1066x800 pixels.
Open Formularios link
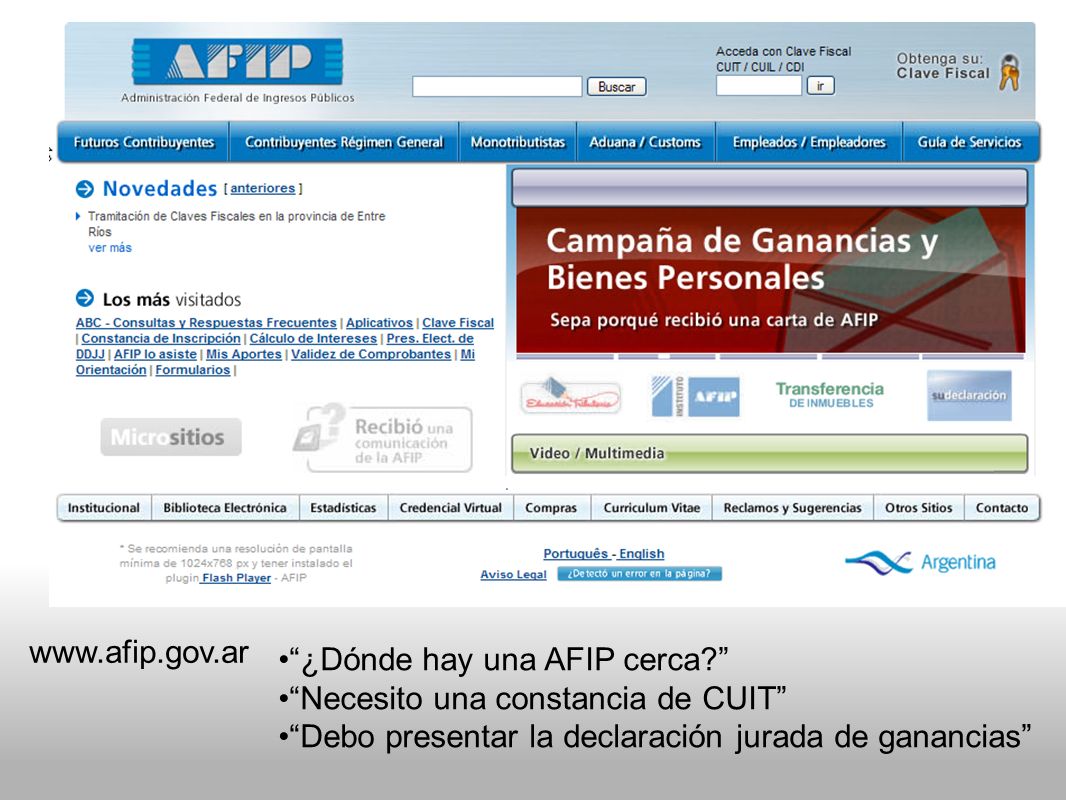coord(192,370)
